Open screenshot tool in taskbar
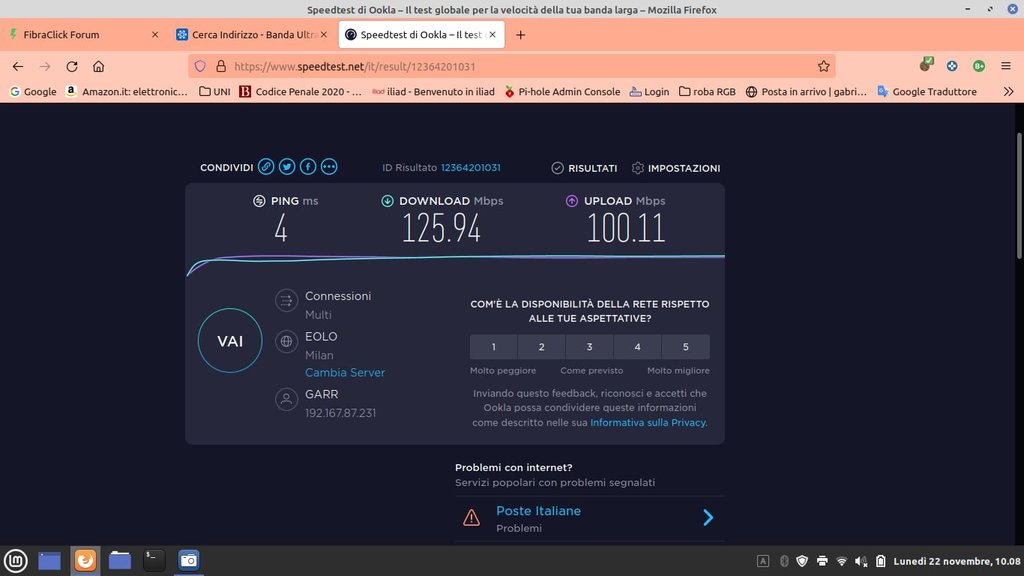The width and height of the screenshot is (1024, 576). pyautogui.click(x=189, y=560)
